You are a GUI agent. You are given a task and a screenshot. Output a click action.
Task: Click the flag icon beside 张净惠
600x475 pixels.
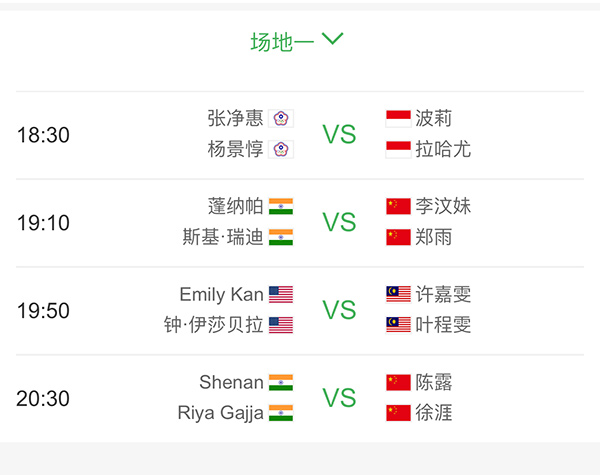[281, 118]
